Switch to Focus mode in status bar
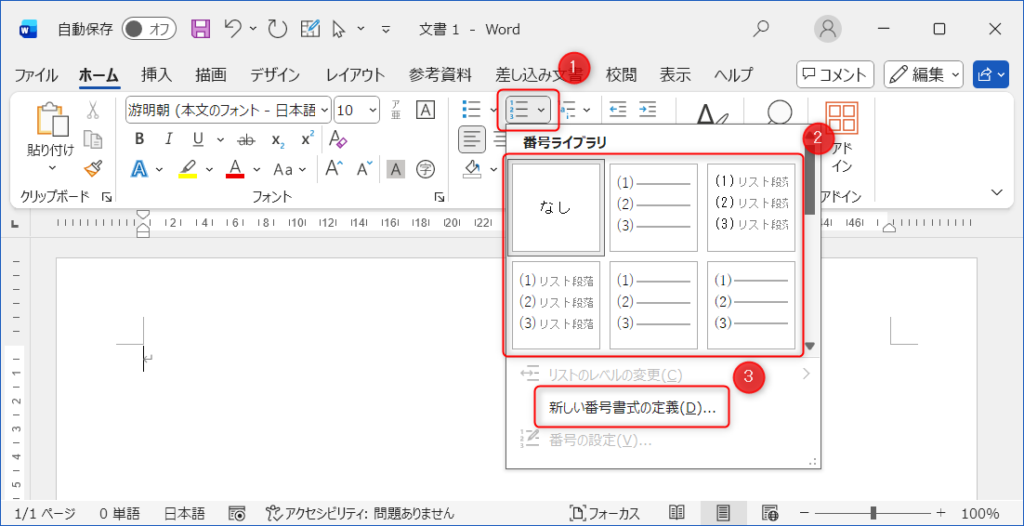This screenshot has height=526, width=1024. coord(603,513)
